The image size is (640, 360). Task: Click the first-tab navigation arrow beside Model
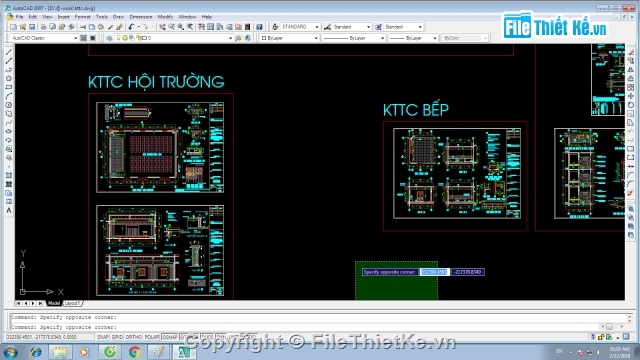(x=18, y=303)
